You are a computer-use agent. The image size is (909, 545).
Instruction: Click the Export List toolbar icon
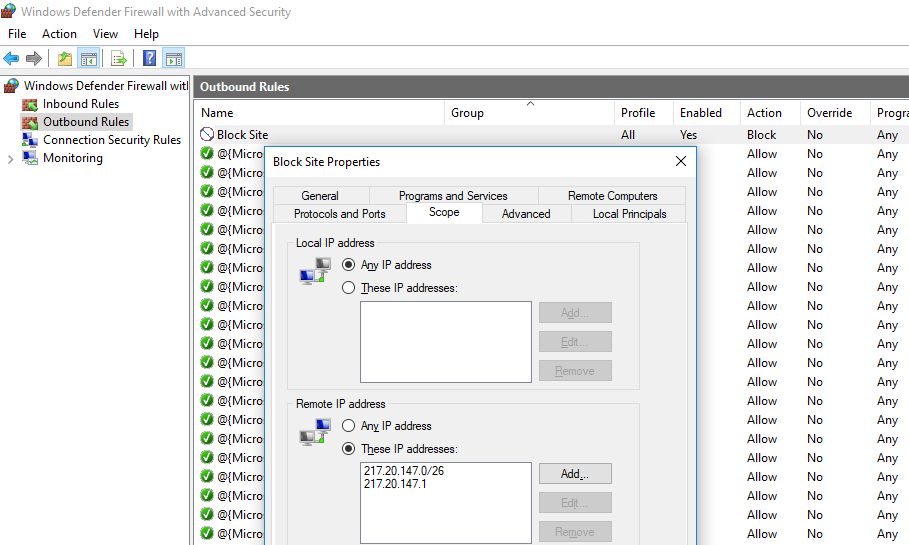118,59
